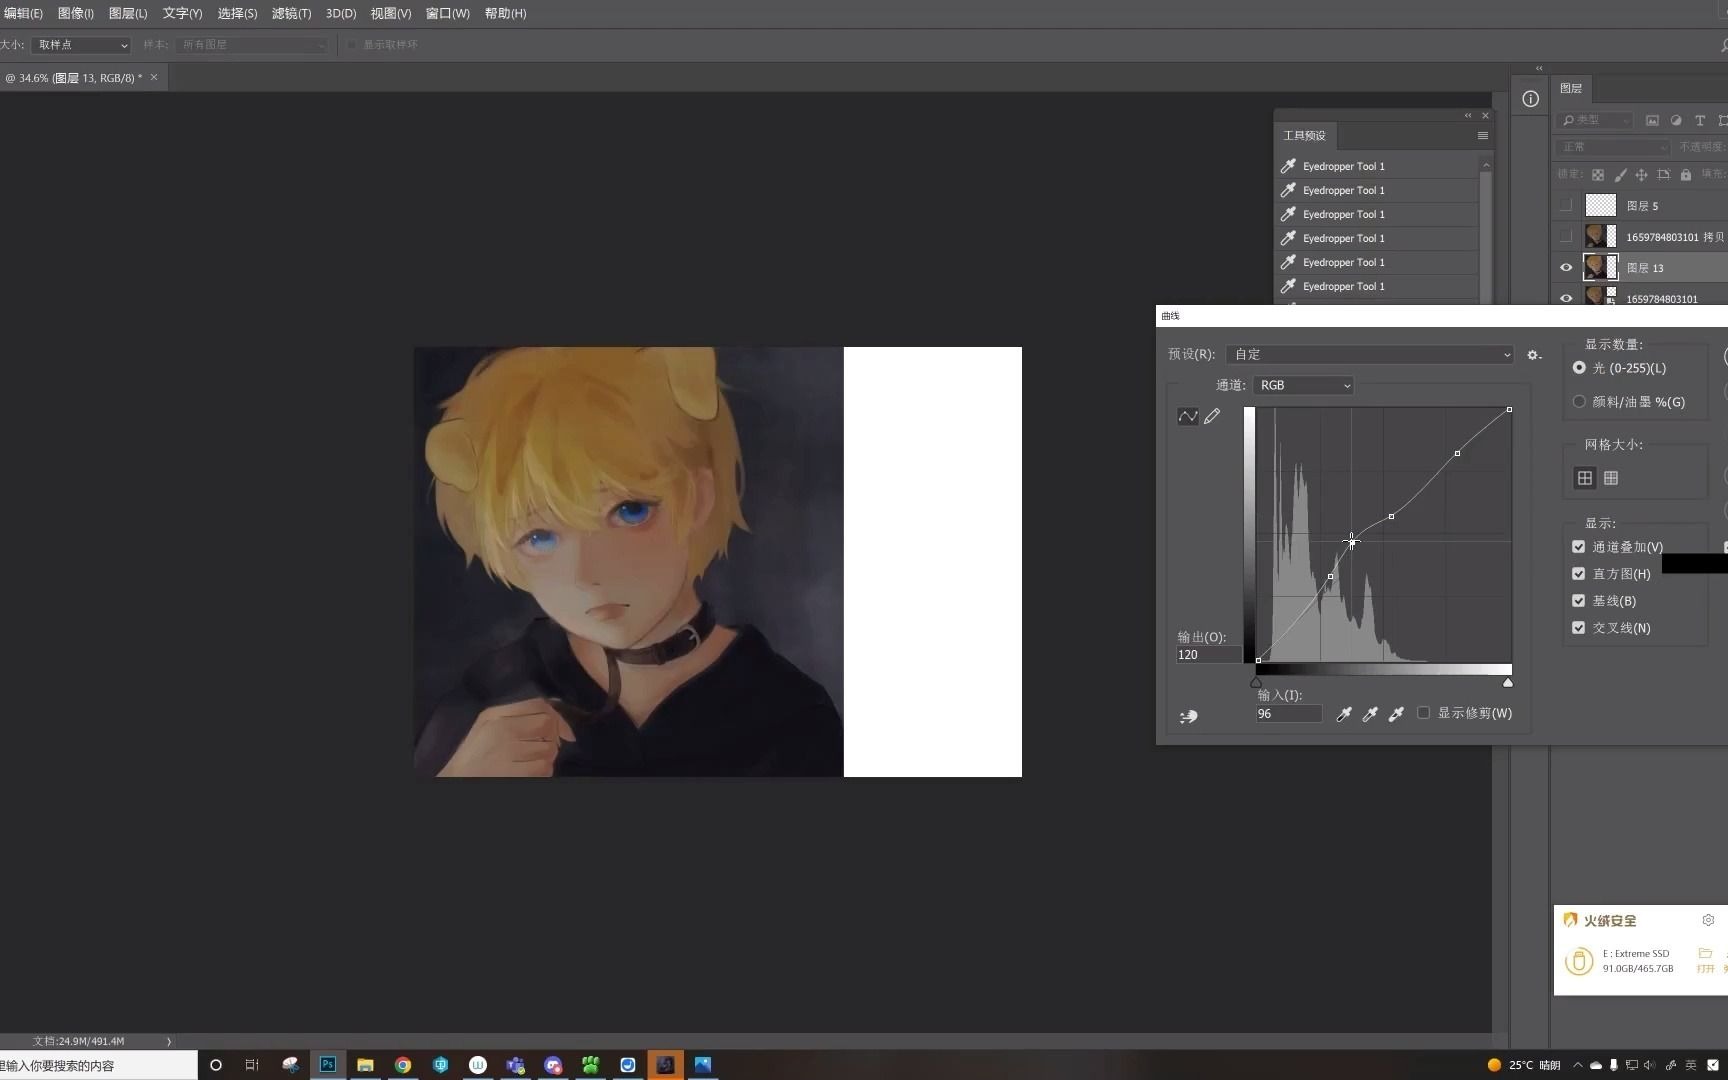The width and height of the screenshot is (1728, 1080).
Task: Click the 输出(O) value field
Action: [1208, 655]
